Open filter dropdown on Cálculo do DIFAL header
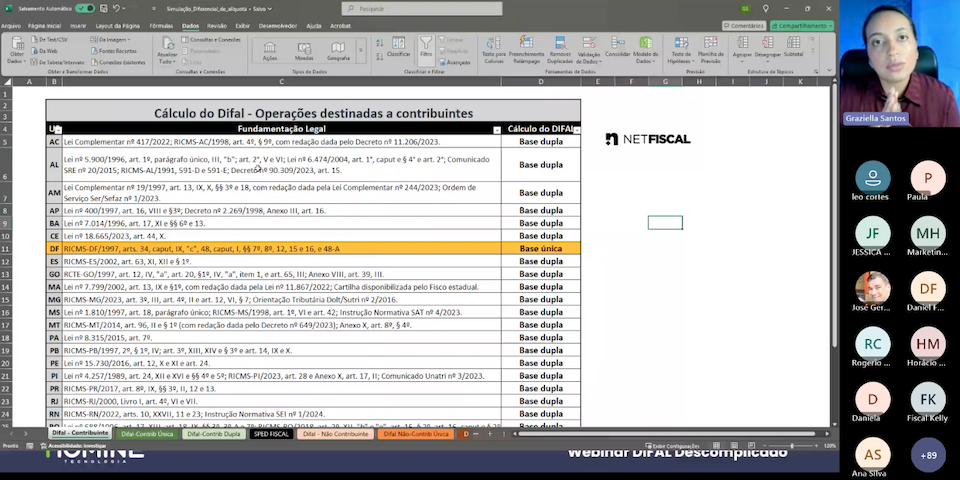The width and height of the screenshot is (960, 480). point(577,130)
